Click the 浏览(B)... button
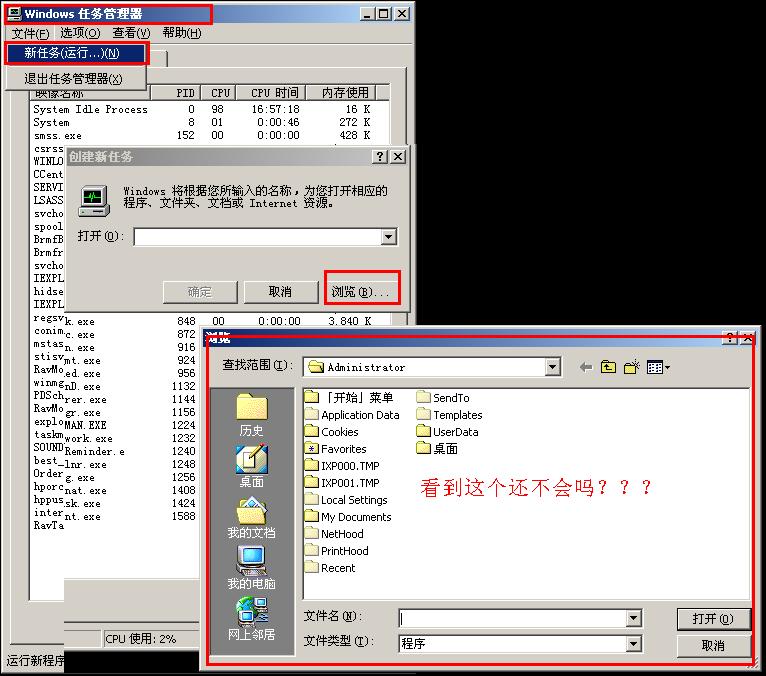 [362, 292]
